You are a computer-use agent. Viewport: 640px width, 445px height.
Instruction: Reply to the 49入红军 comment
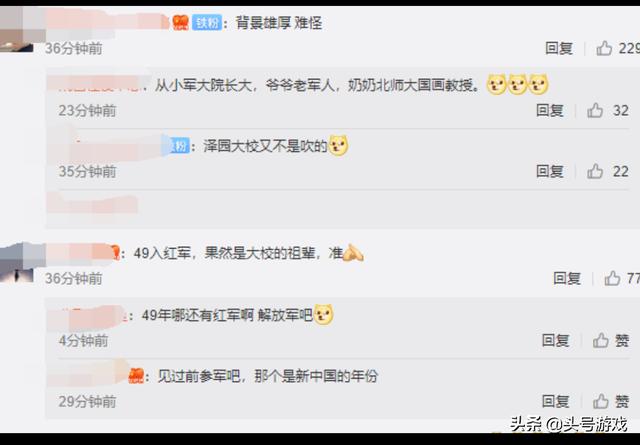pyautogui.click(x=567, y=278)
